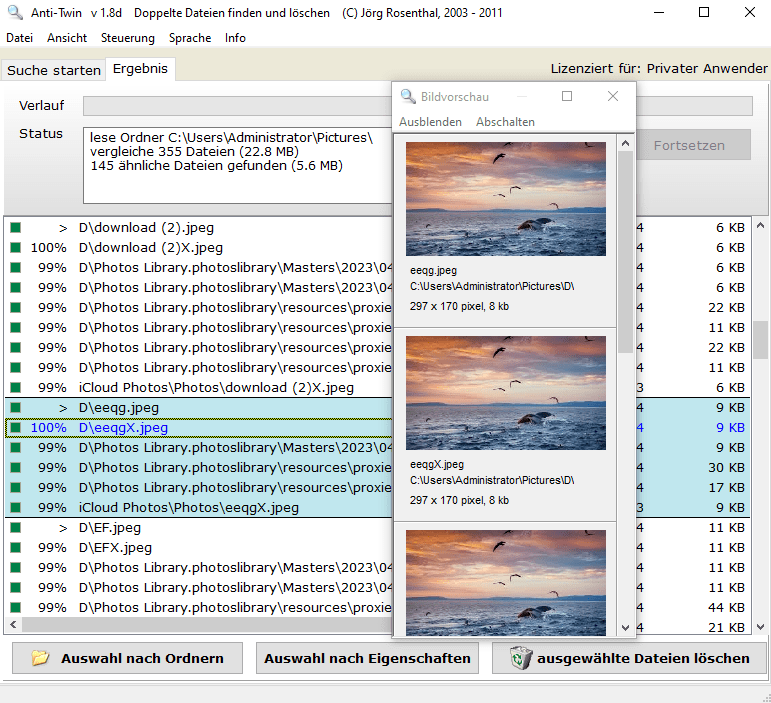Toggle checkbox for iCloud Photos\Photos\download (2)X.jpeg
Image resolution: width=771 pixels, height=703 pixels.
click(x=16, y=387)
